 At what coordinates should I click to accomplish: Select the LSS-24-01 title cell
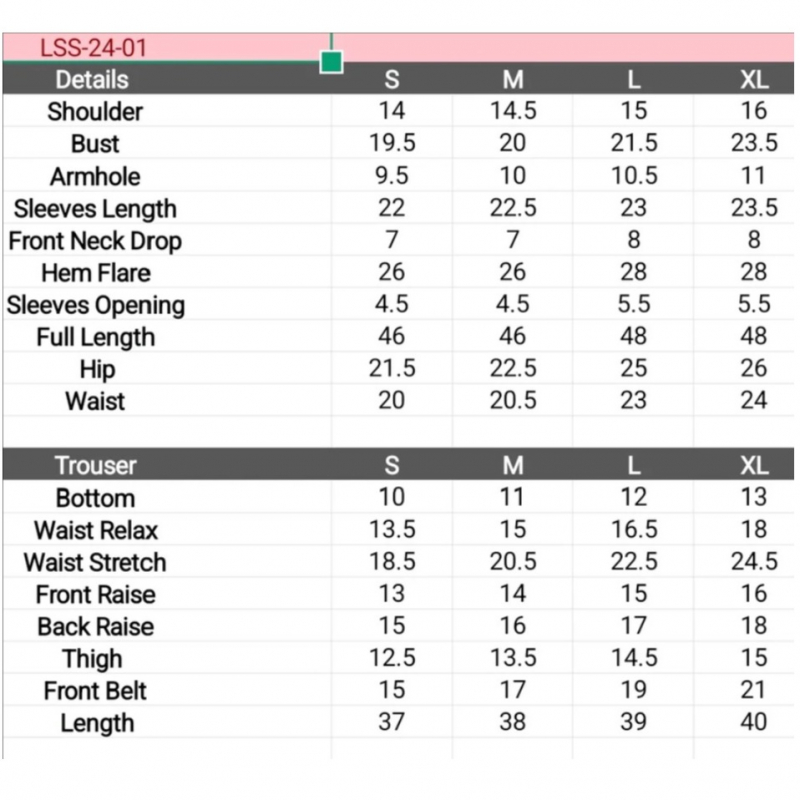[95, 47]
